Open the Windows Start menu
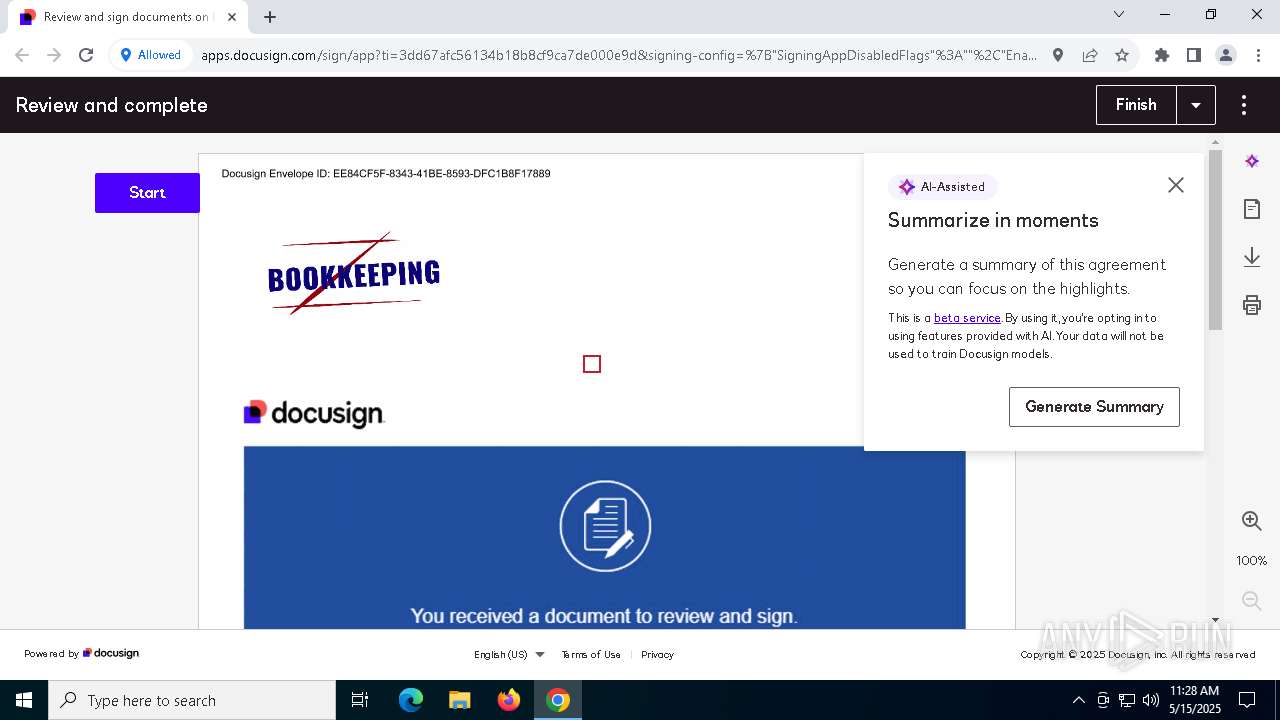 [x=24, y=700]
